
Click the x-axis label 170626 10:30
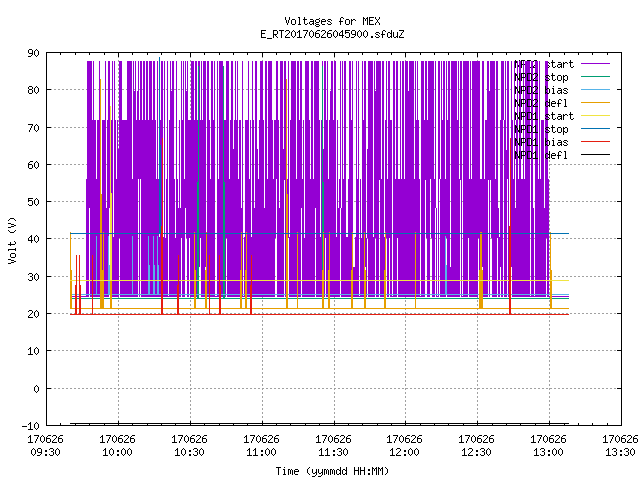pyautogui.click(x=189, y=446)
